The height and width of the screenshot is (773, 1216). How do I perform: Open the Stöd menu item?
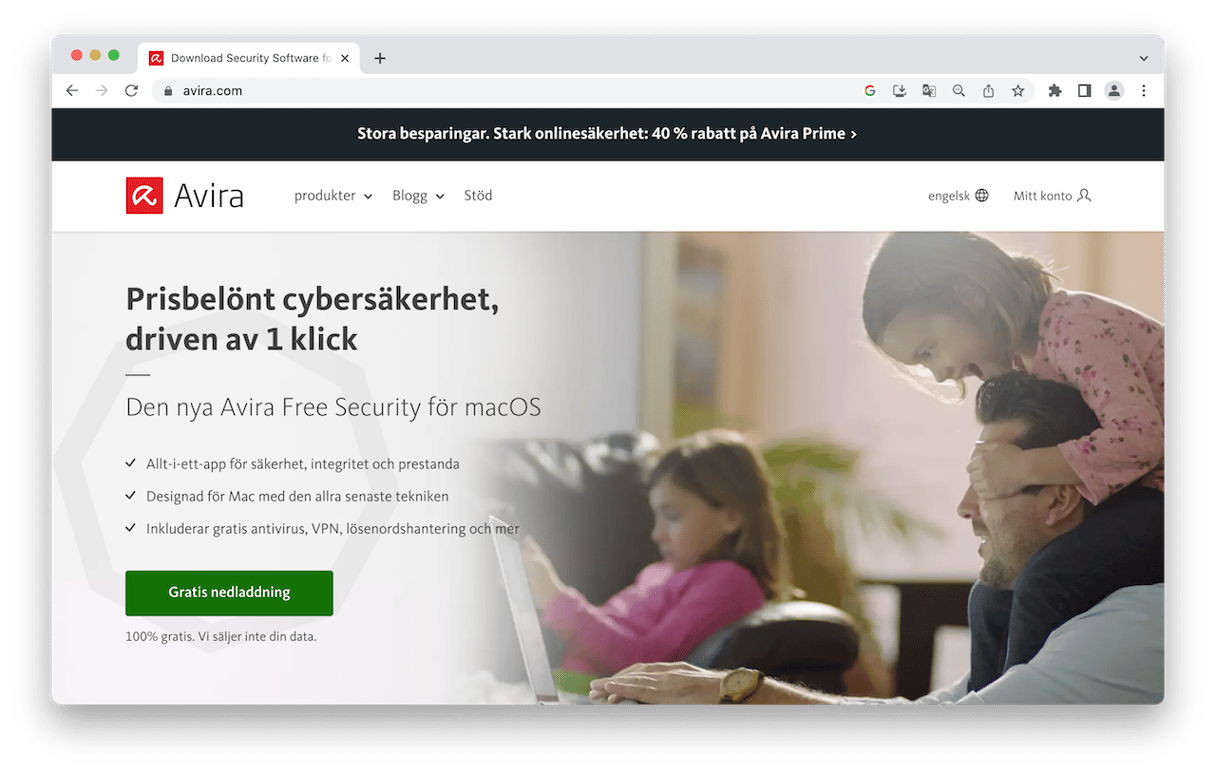point(478,196)
